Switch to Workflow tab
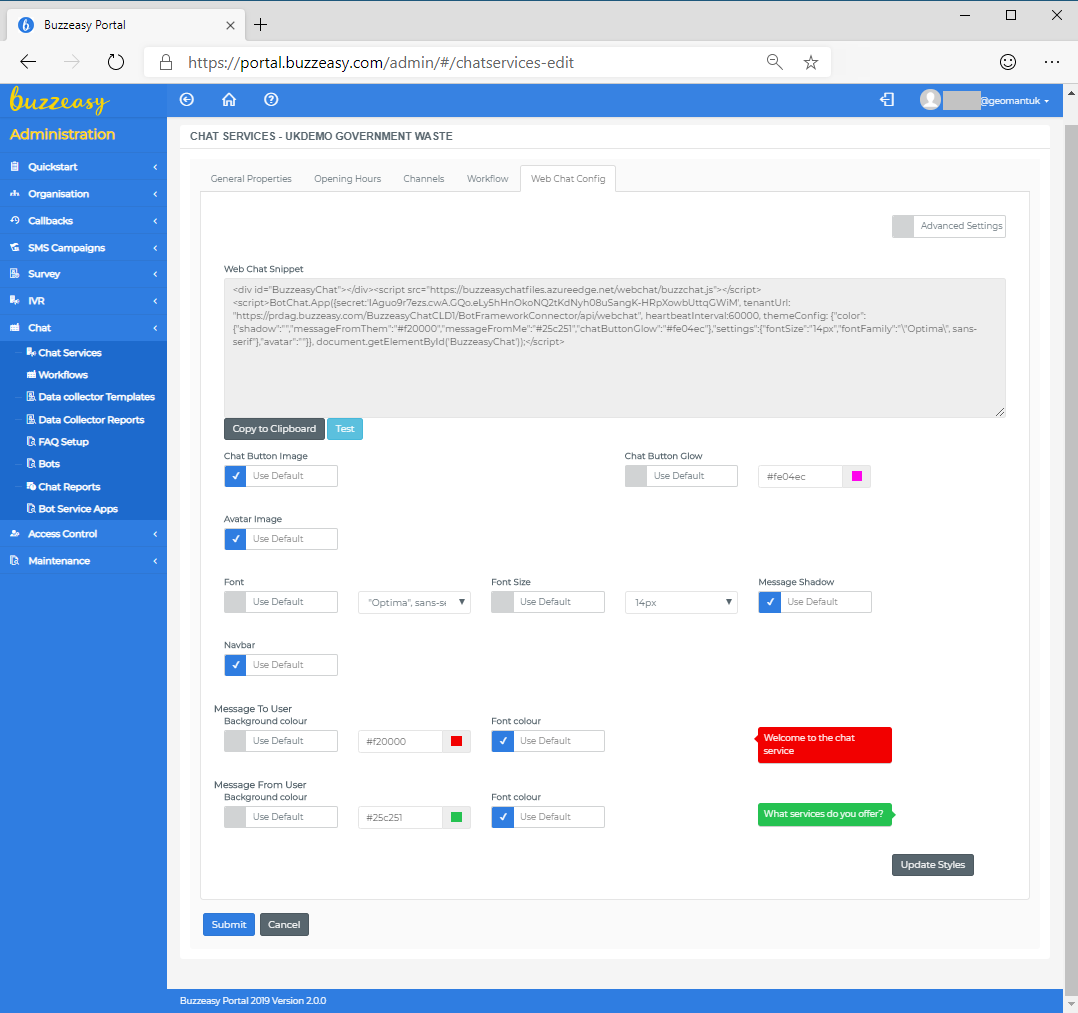Screen dimensions: 1078x1013 (x=487, y=179)
